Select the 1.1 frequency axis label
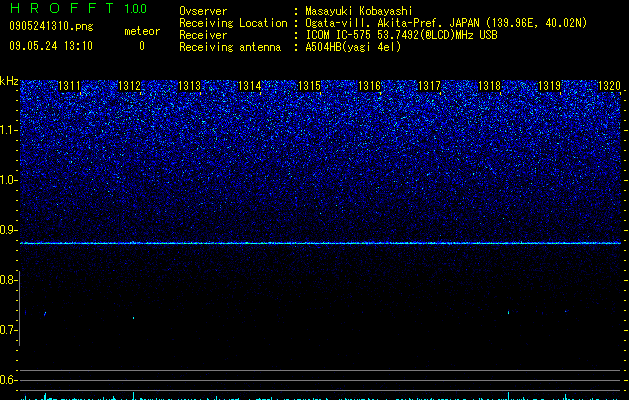The width and height of the screenshot is (629, 400). point(8,130)
